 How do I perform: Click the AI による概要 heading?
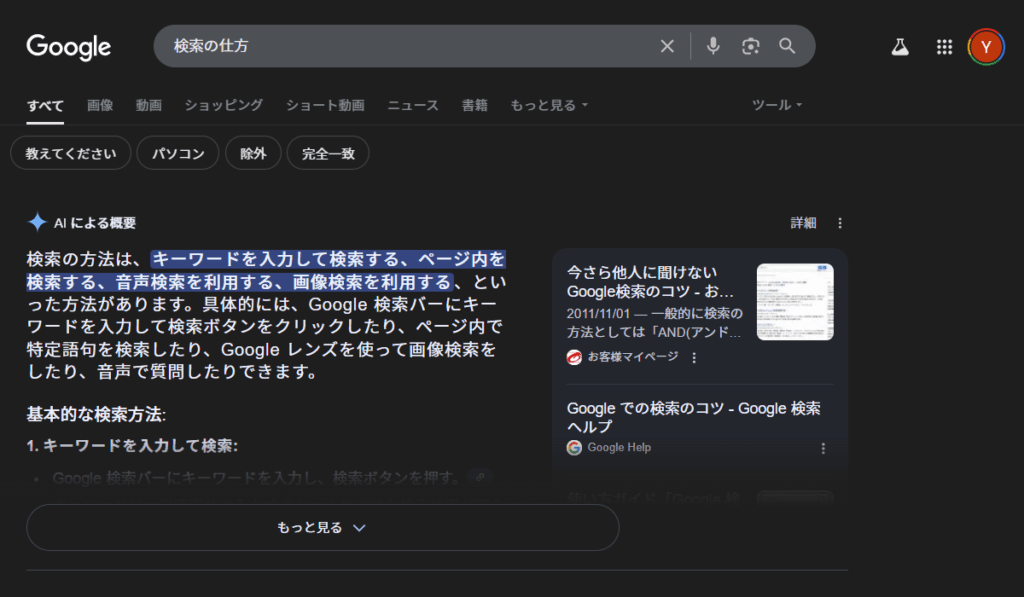95,223
